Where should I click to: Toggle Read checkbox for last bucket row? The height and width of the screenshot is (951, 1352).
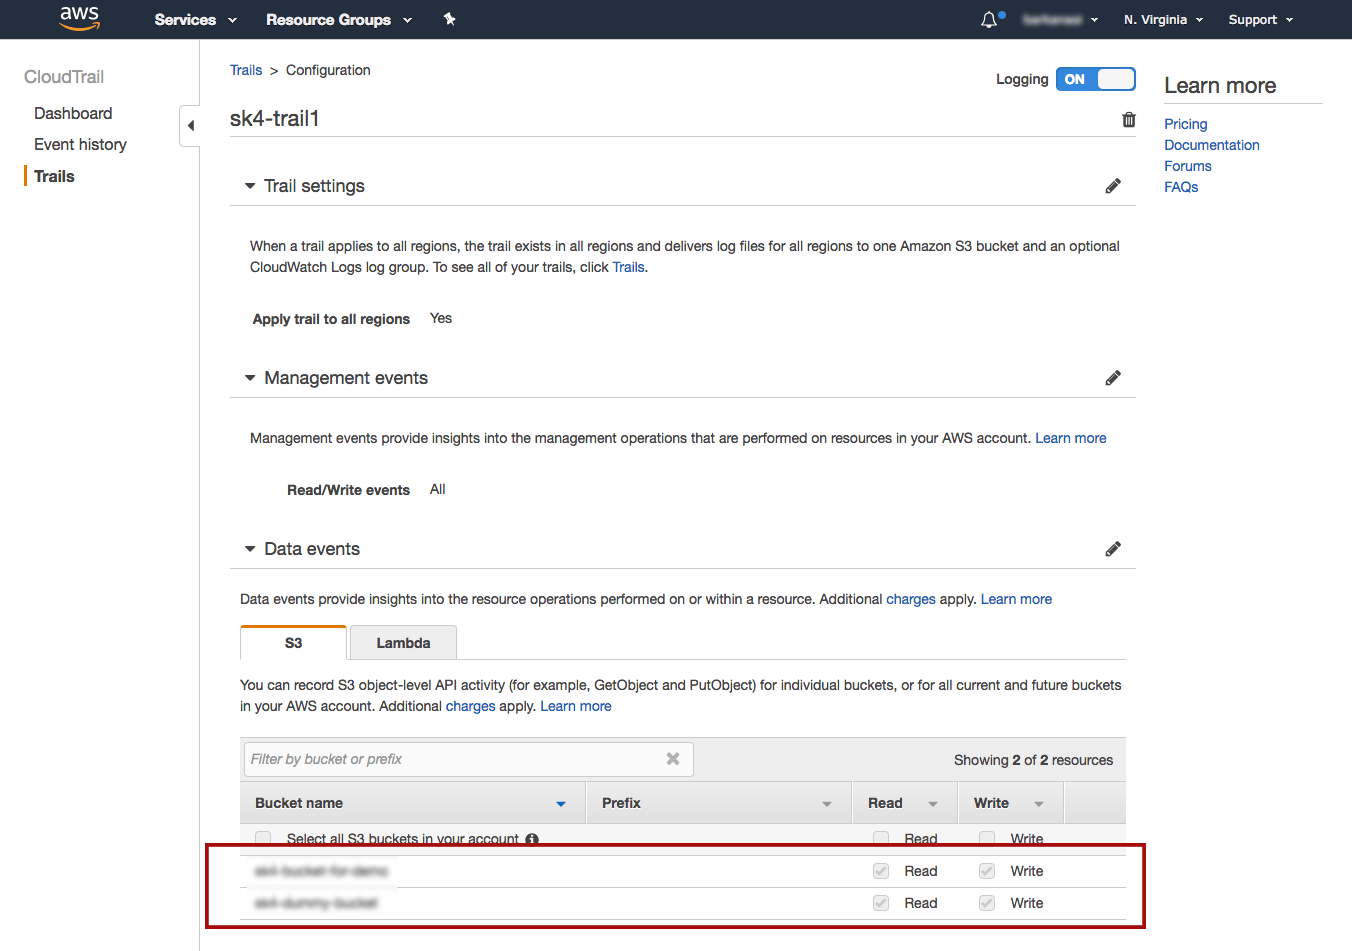pos(881,903)
